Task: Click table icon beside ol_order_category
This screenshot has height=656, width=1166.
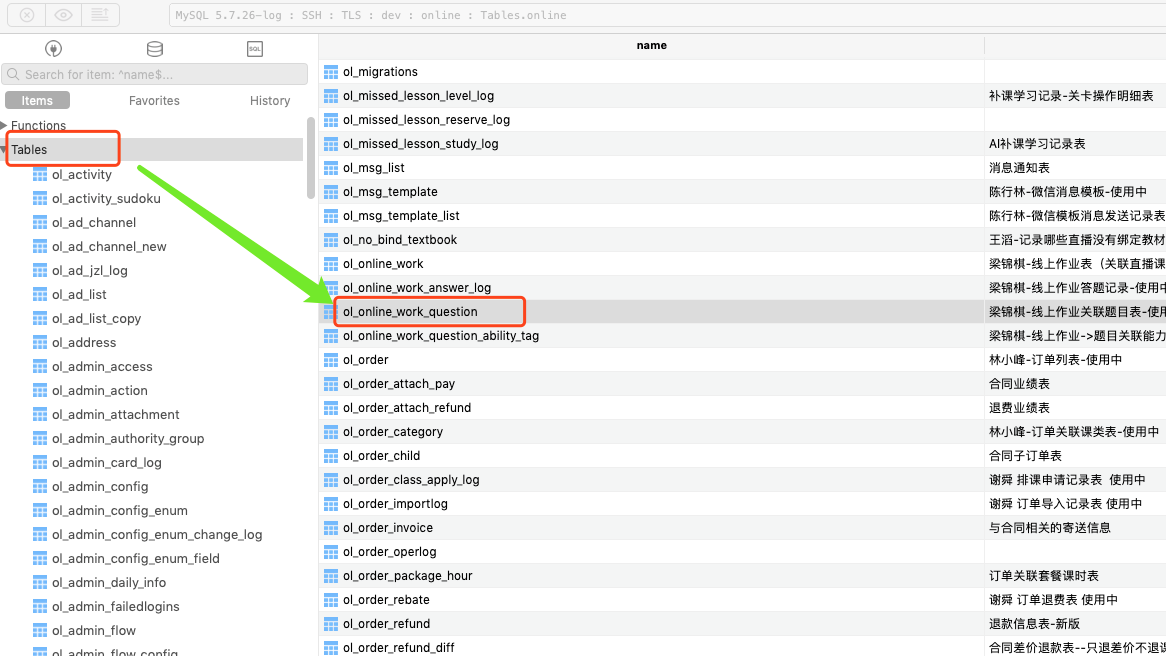Action: (x=331, y=432)
